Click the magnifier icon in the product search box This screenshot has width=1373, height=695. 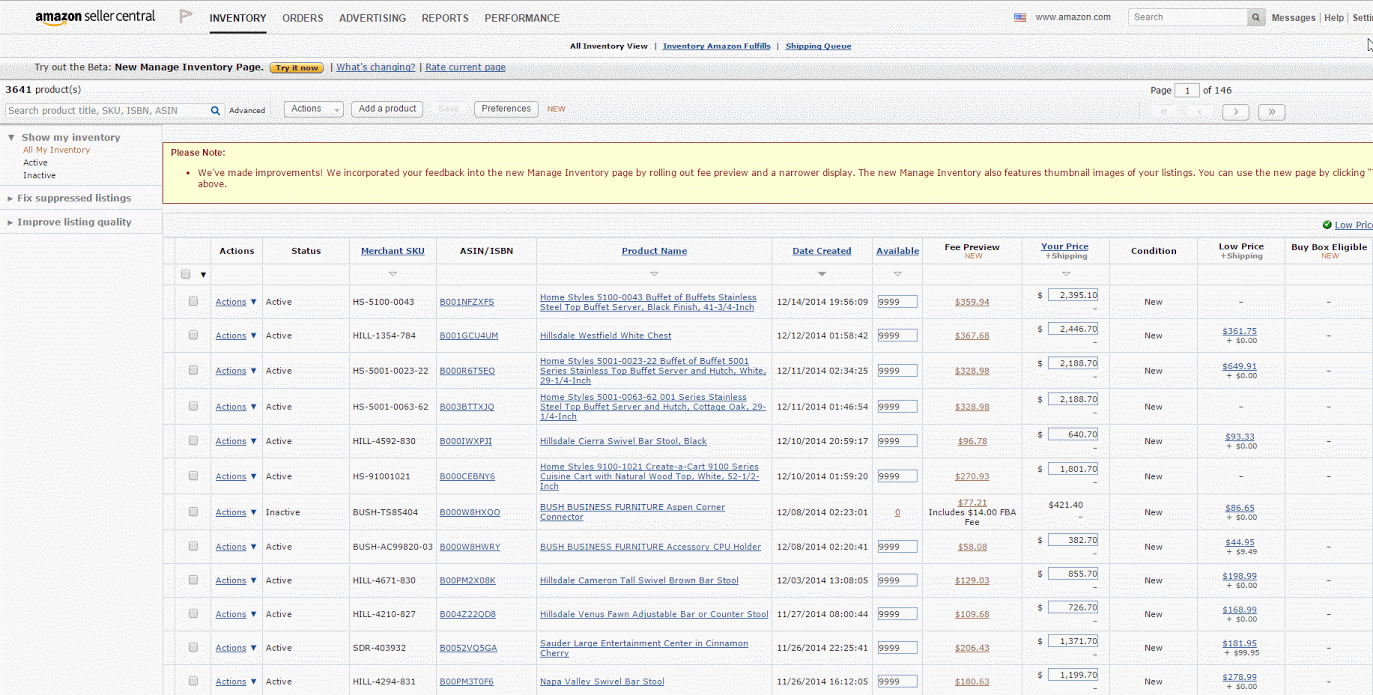[x=215, y=111]
